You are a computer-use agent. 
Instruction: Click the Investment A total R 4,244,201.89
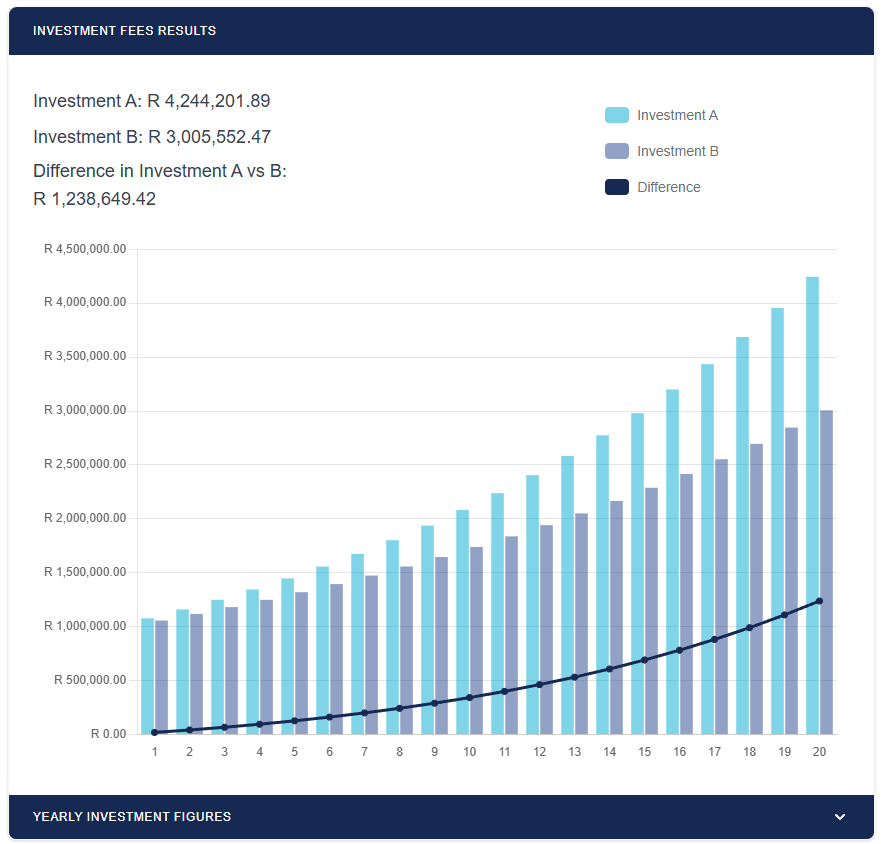point(208,101)
